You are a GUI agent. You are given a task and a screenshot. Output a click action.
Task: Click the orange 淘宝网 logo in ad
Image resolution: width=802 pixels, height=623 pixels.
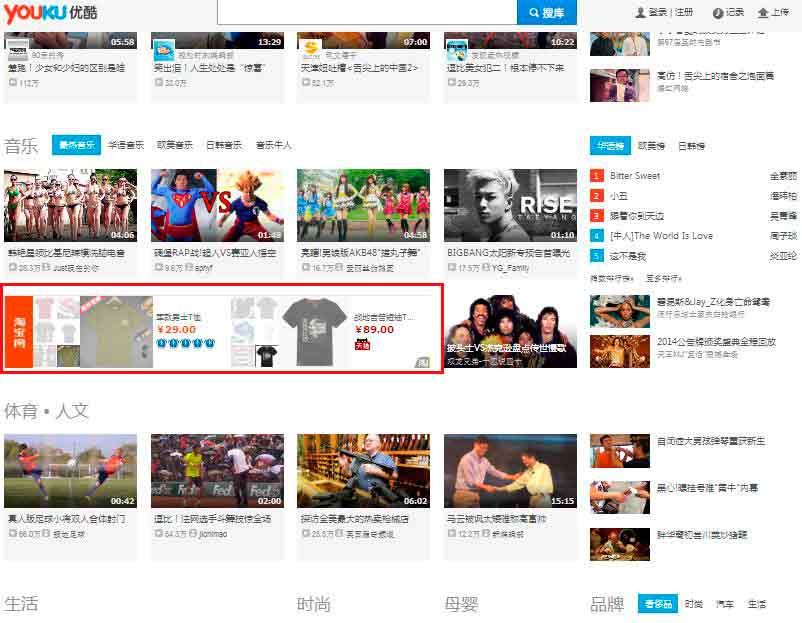19,331
